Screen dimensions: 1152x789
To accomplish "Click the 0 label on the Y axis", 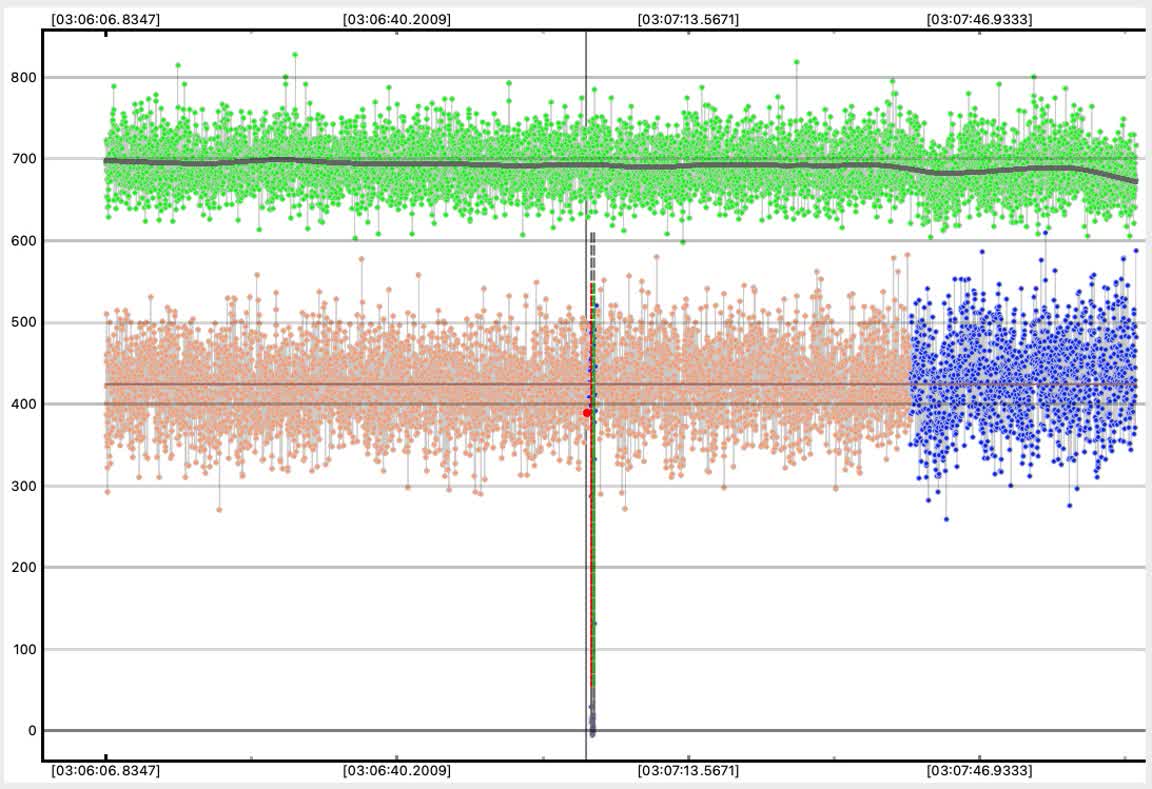I will point(32,731).
